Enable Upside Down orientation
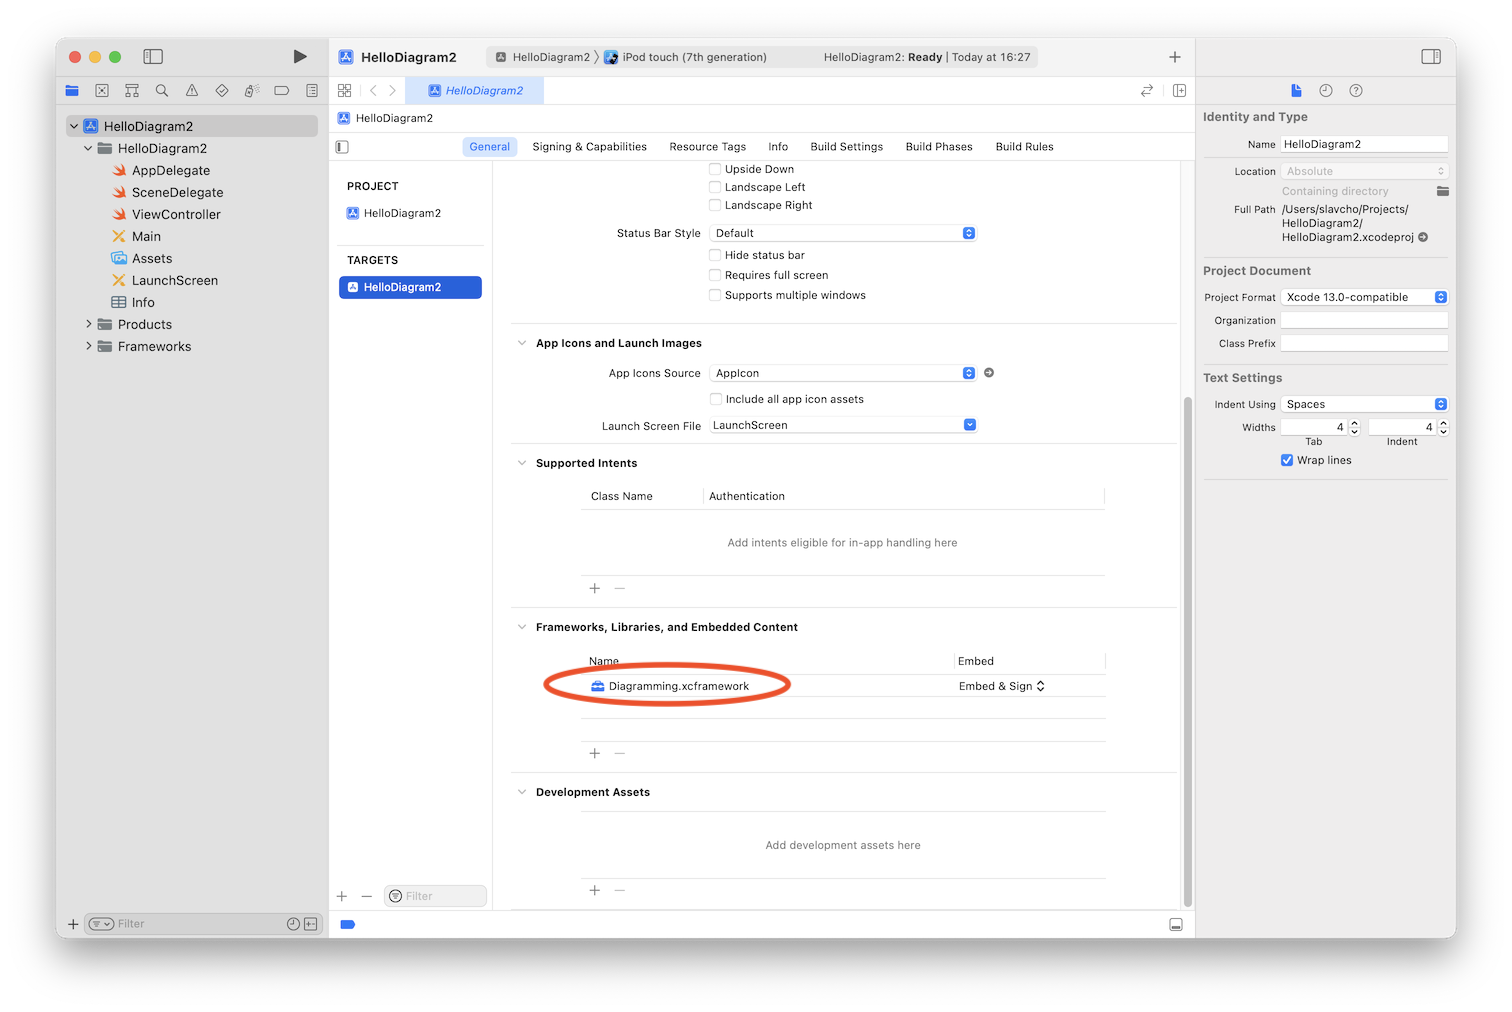This screenshot has width=1512, height=1012. tap(715, 169)
